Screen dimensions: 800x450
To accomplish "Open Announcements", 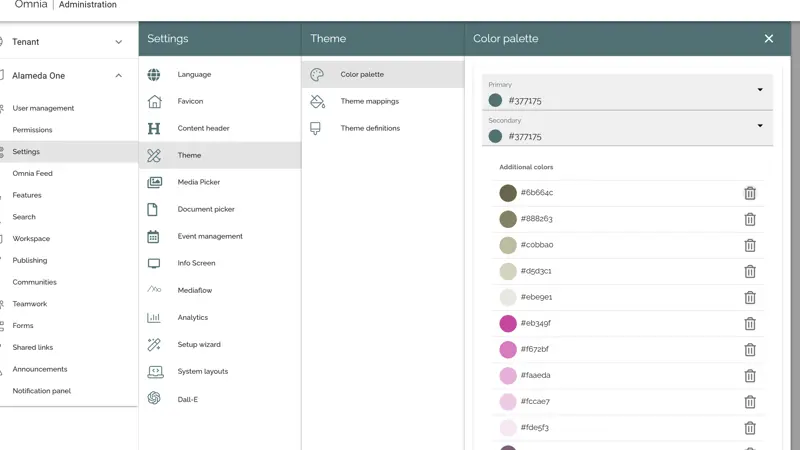I will tap(40, 369).
